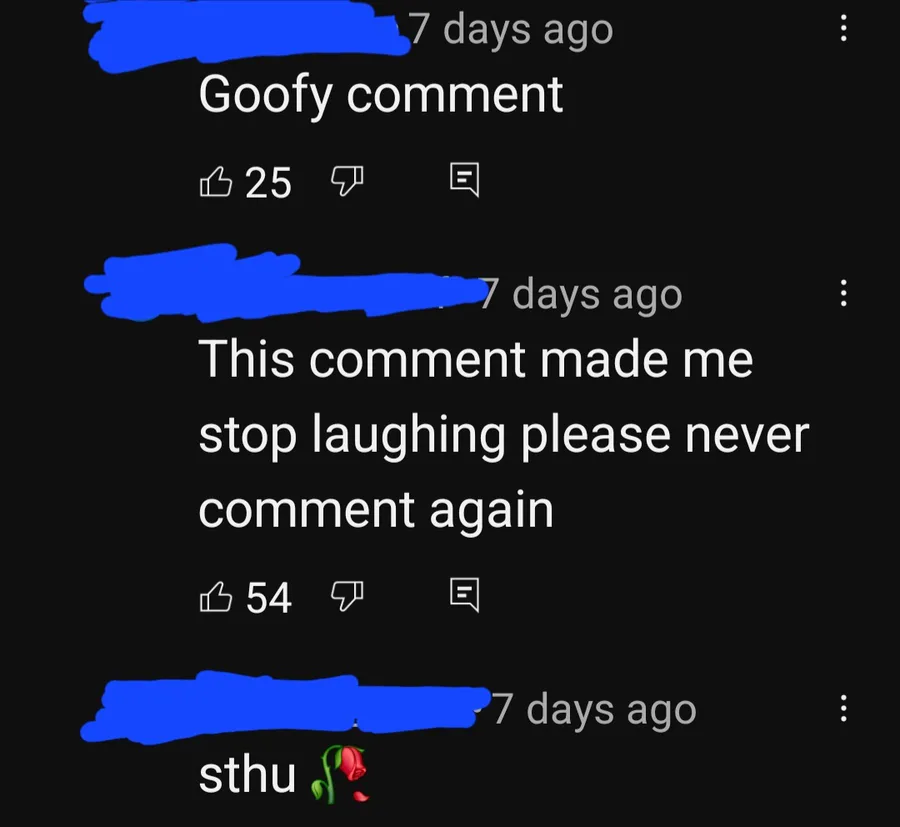
Task: Click timestamp of the "Goofy comment" reply
Action: [511, 30]
